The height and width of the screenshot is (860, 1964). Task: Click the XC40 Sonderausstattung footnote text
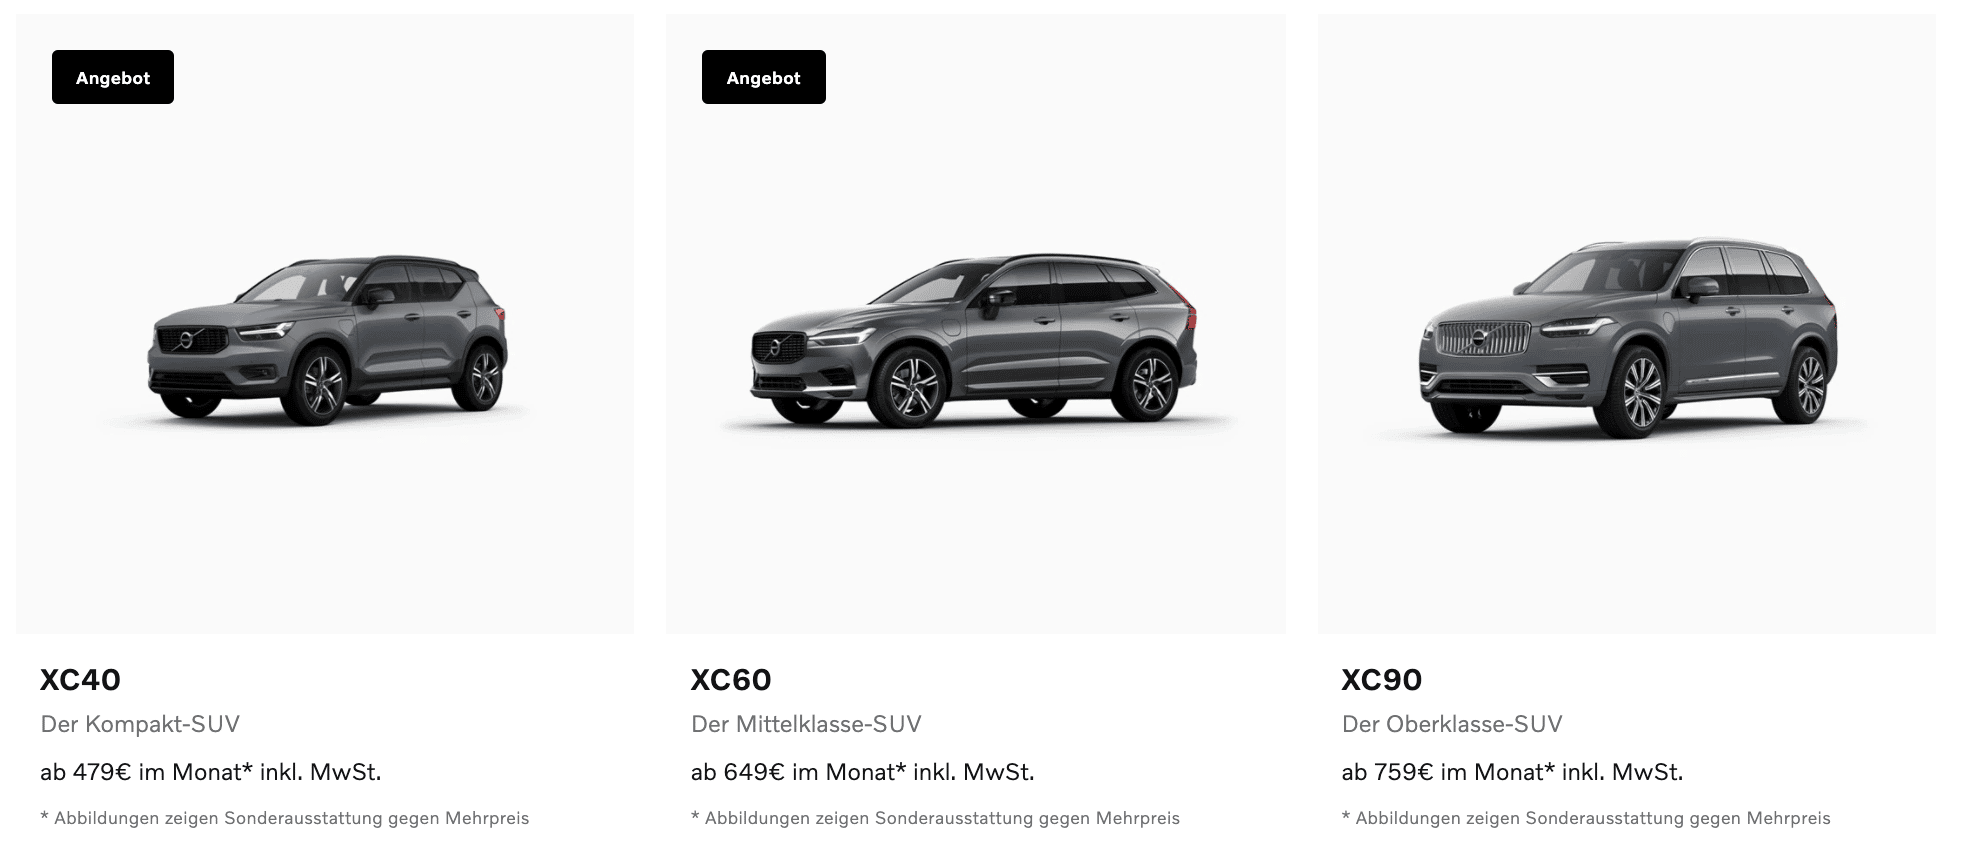285,818
